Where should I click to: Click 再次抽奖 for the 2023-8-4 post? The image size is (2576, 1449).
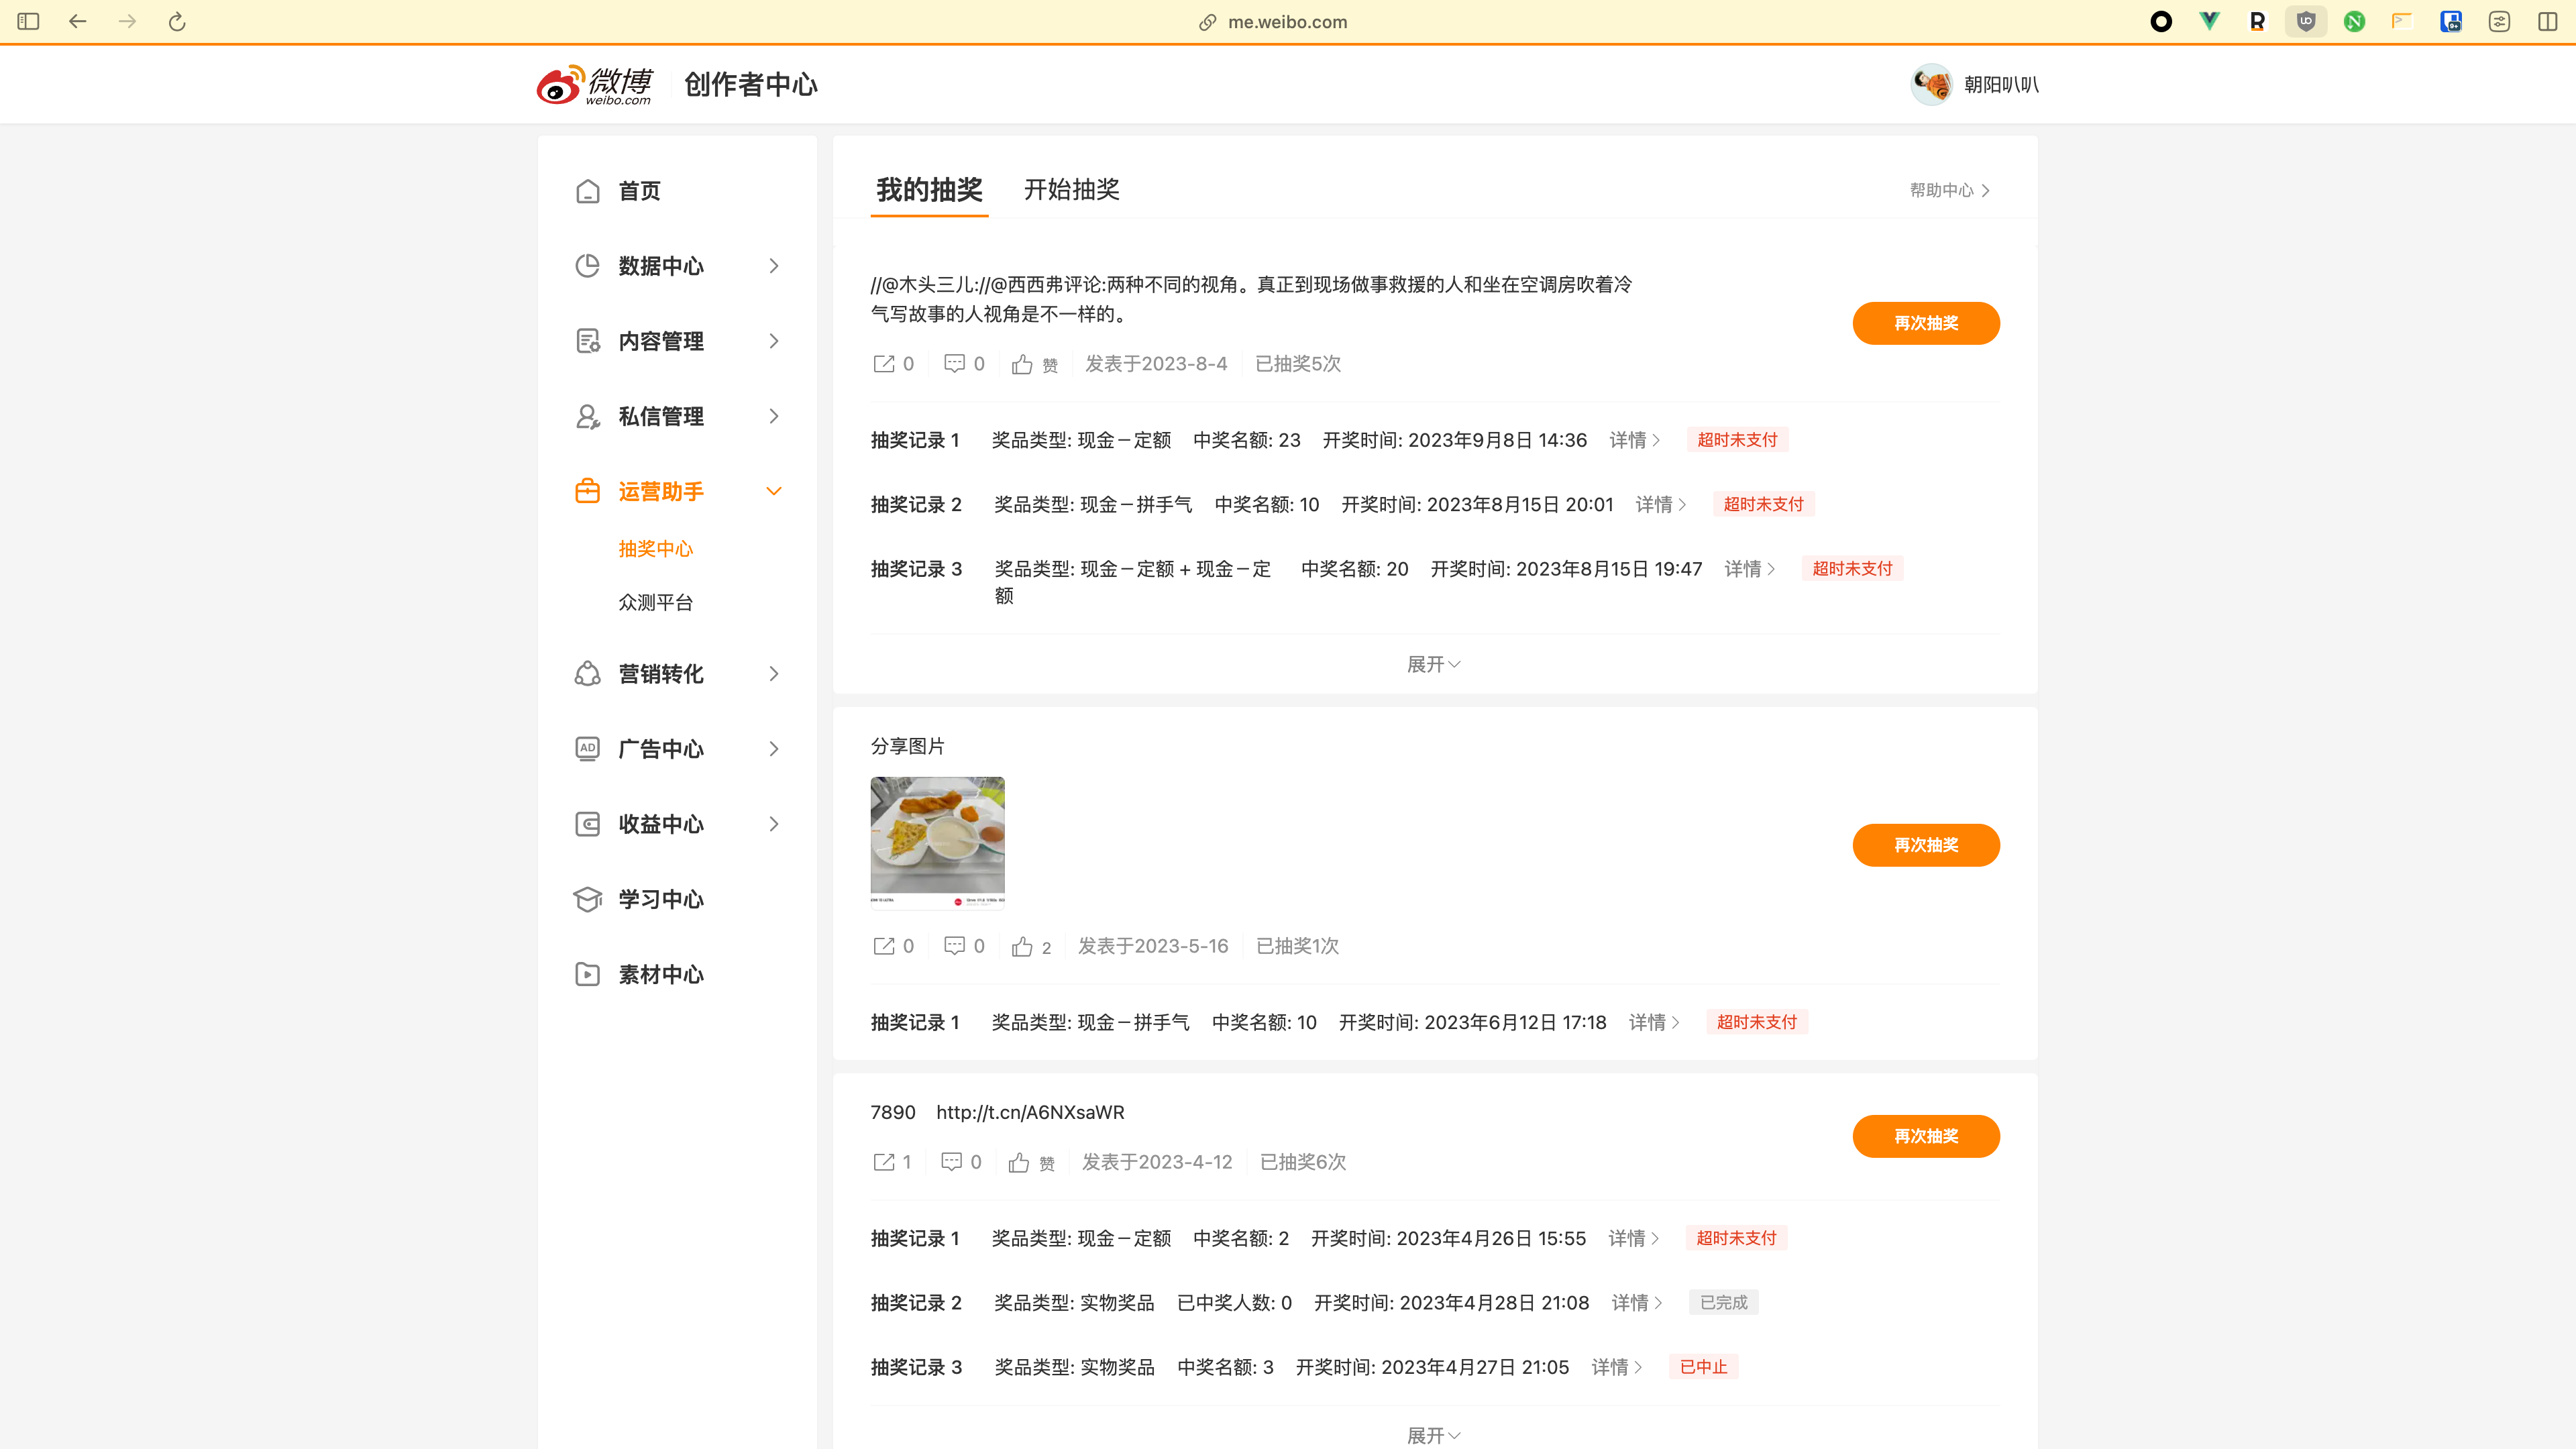1925,323
